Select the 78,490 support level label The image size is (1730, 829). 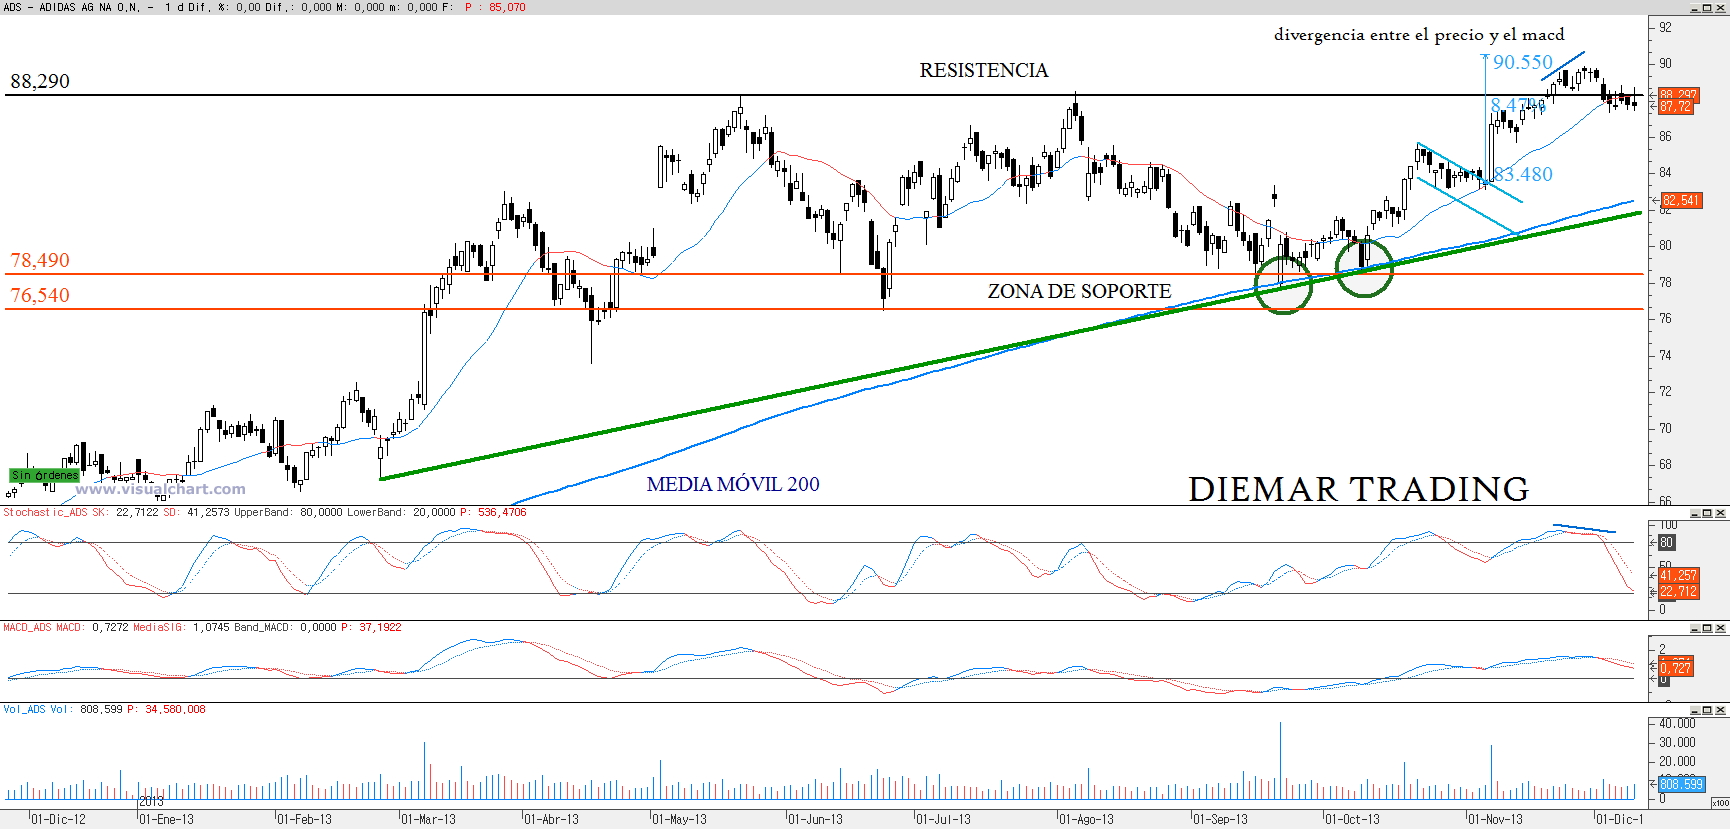40,260
